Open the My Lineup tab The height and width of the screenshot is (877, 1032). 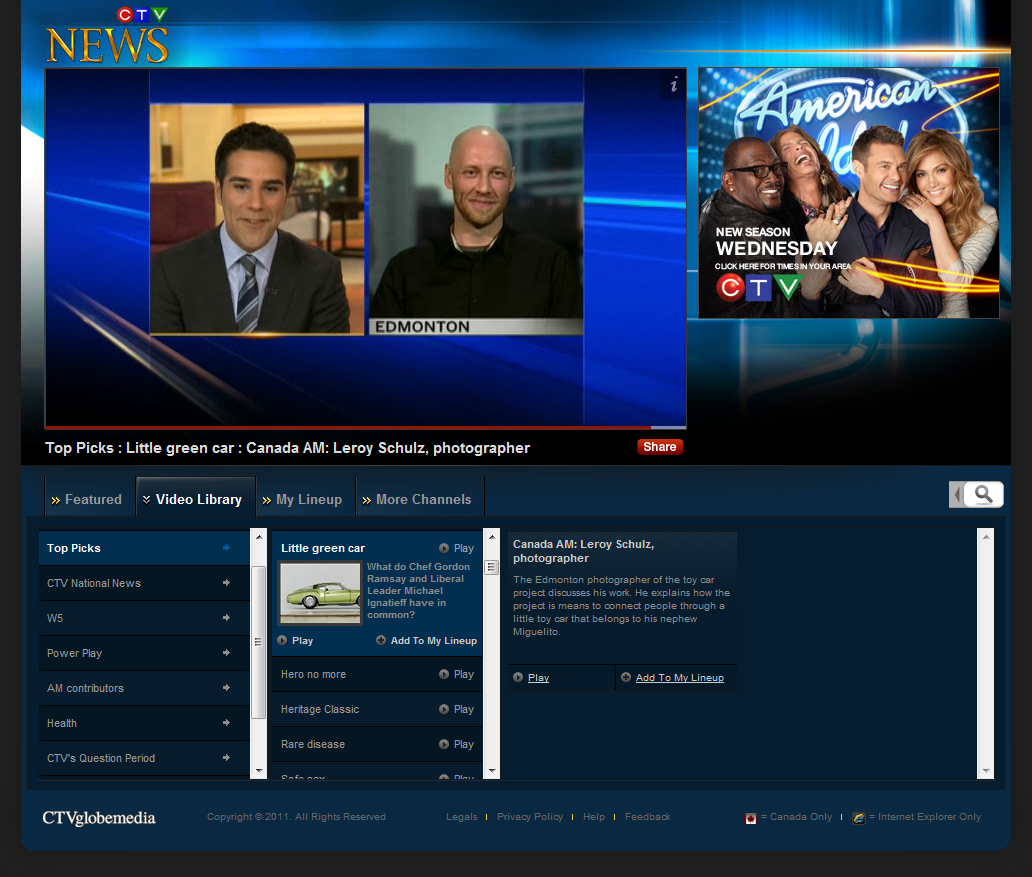click(x=305, y=499)
